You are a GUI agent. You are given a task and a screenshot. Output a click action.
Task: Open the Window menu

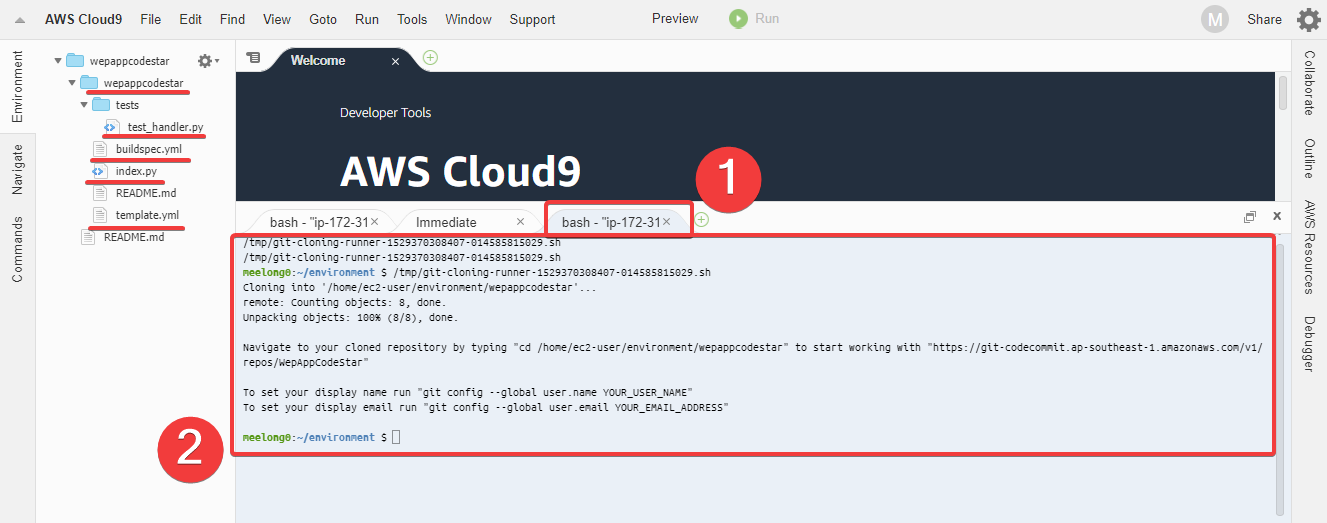(x=468, y=19)
